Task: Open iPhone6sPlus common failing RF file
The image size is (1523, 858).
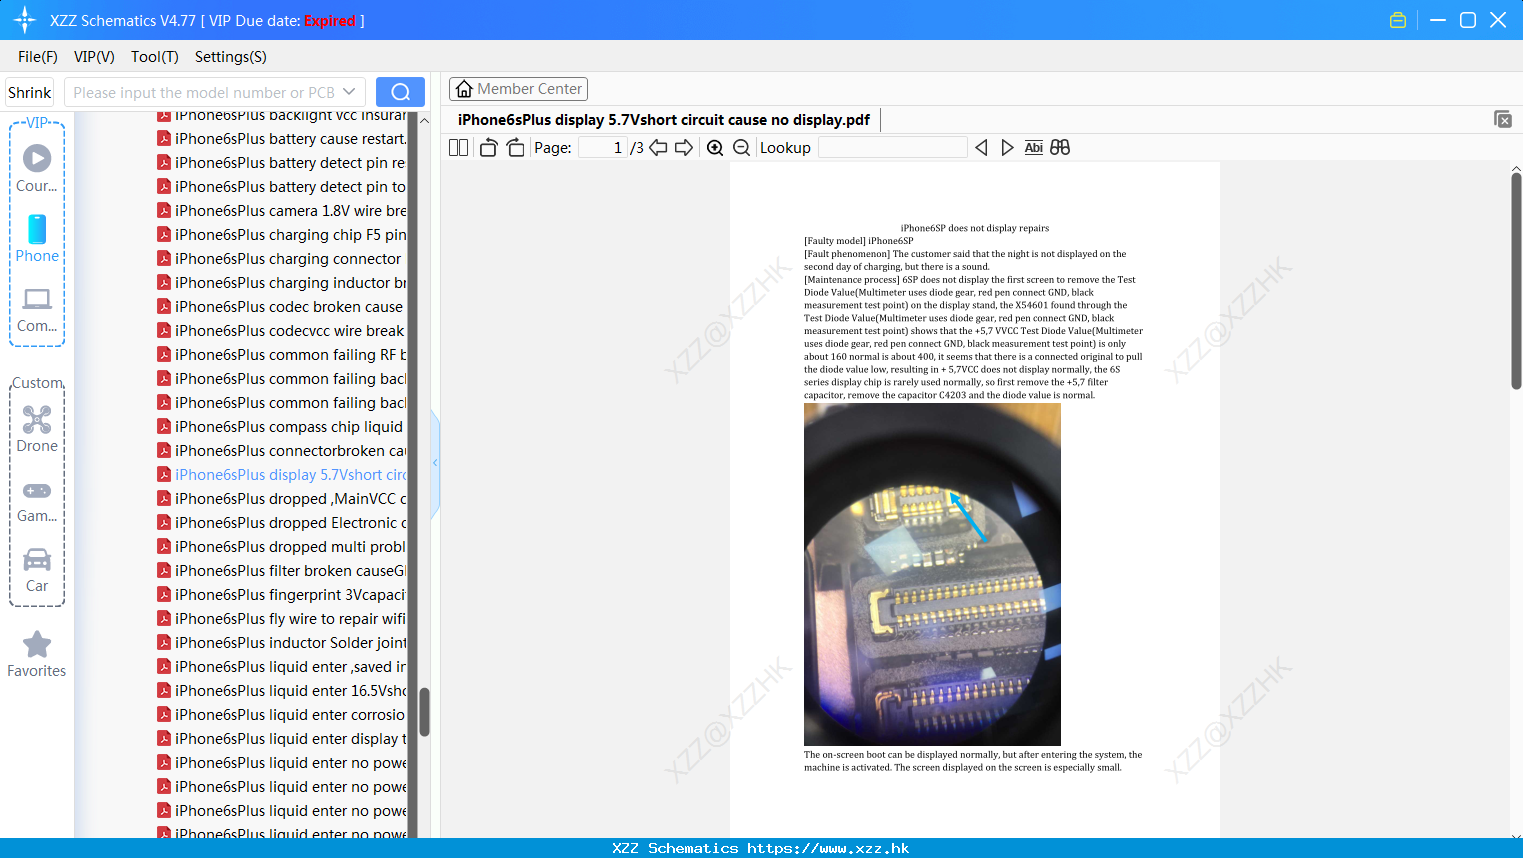Action: (x=282, y=355)
